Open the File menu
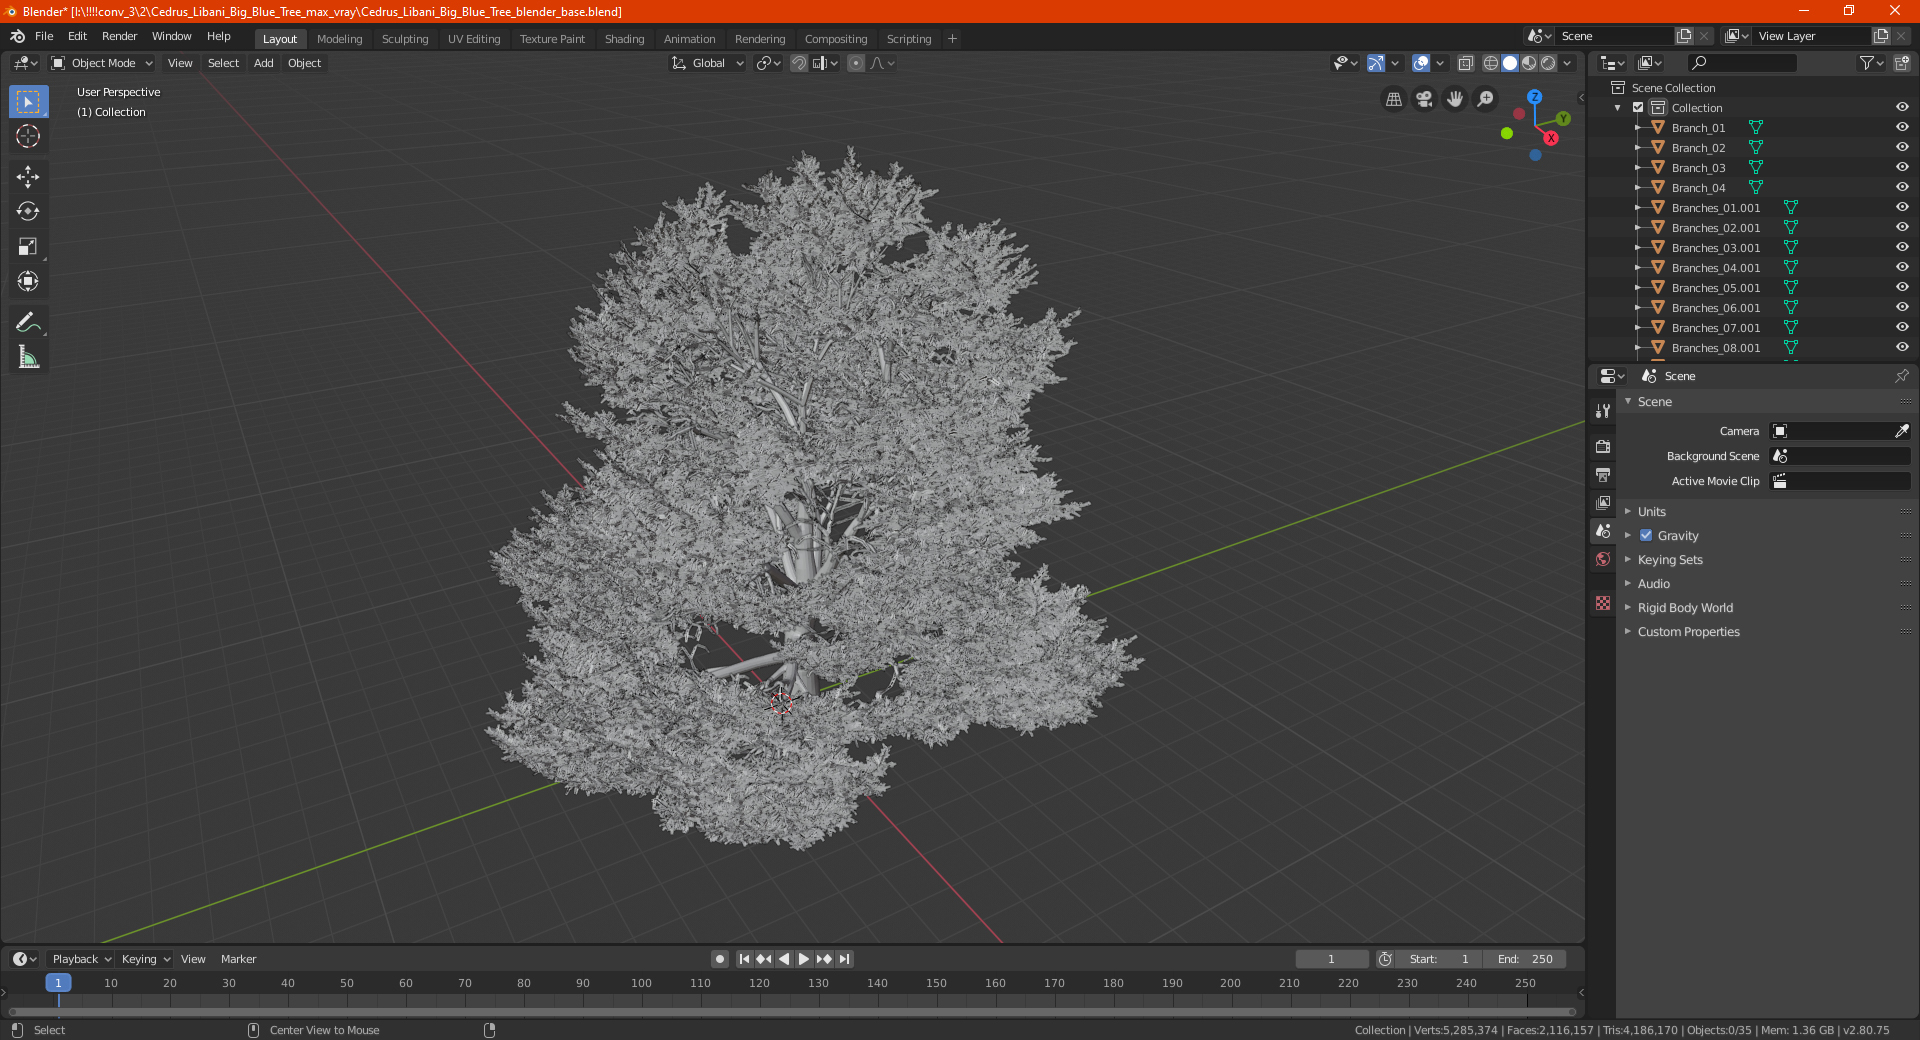 point(44,36)
